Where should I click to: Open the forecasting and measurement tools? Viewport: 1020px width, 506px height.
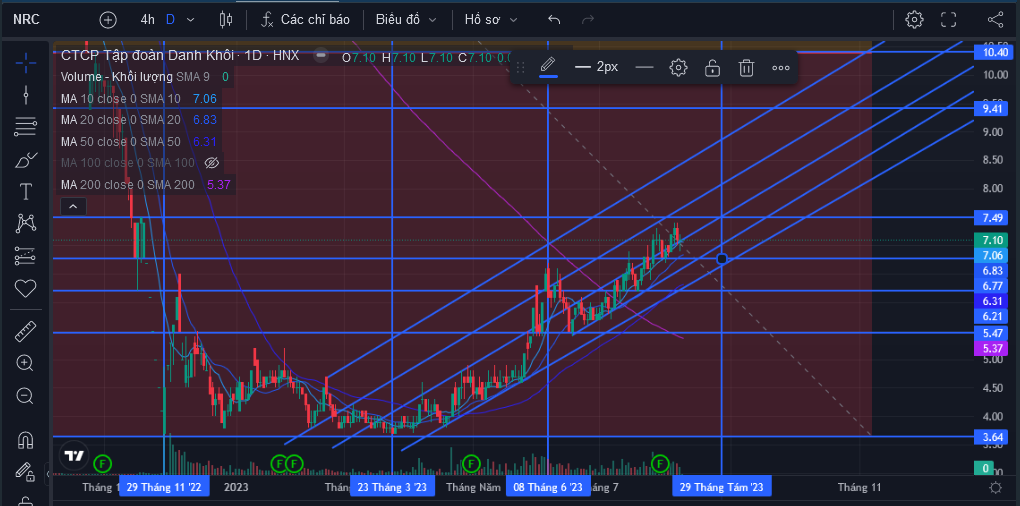tap(25, 256)
